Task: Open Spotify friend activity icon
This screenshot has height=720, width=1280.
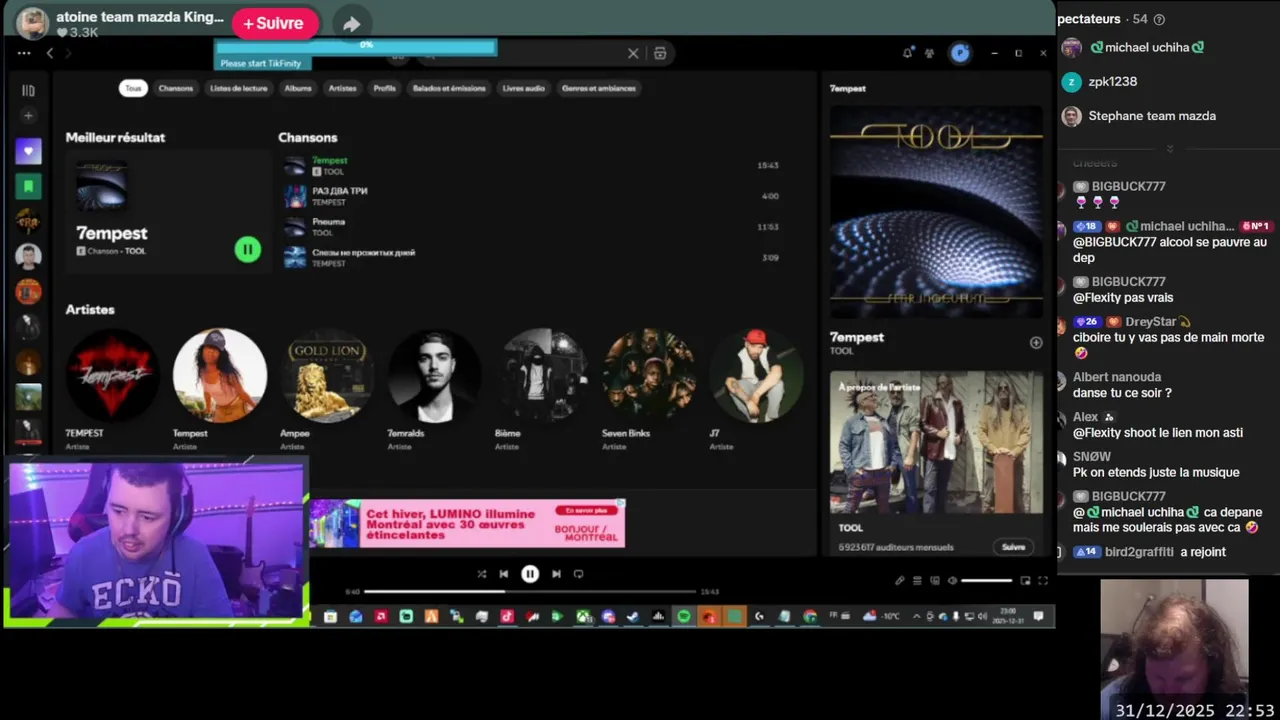Action: point(929,53)
